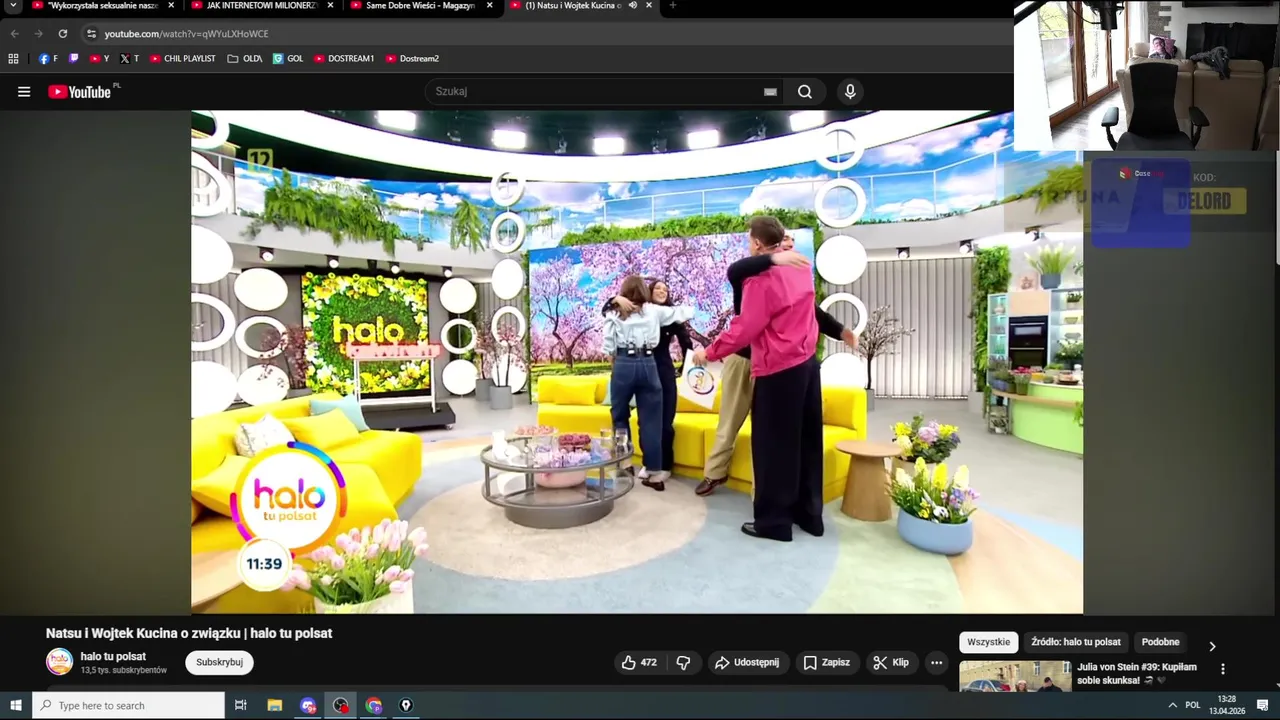Start voice search with microphone icon
This screenshot has height=720, width=1280.
[x=850, y=92]
